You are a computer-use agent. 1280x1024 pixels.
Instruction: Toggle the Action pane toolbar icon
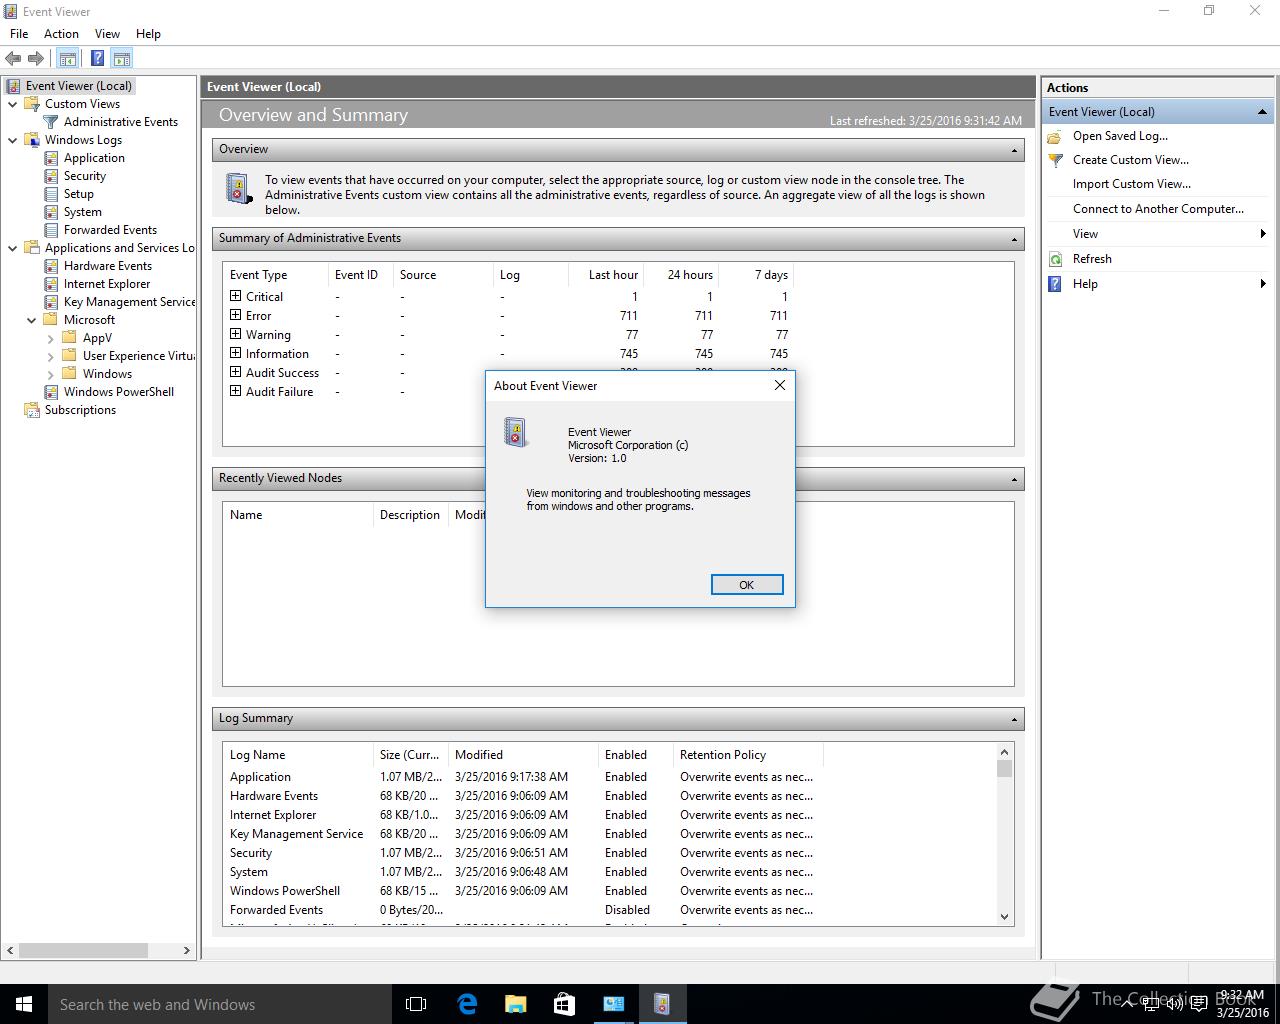pyautogui.click(x=121, y=59)
